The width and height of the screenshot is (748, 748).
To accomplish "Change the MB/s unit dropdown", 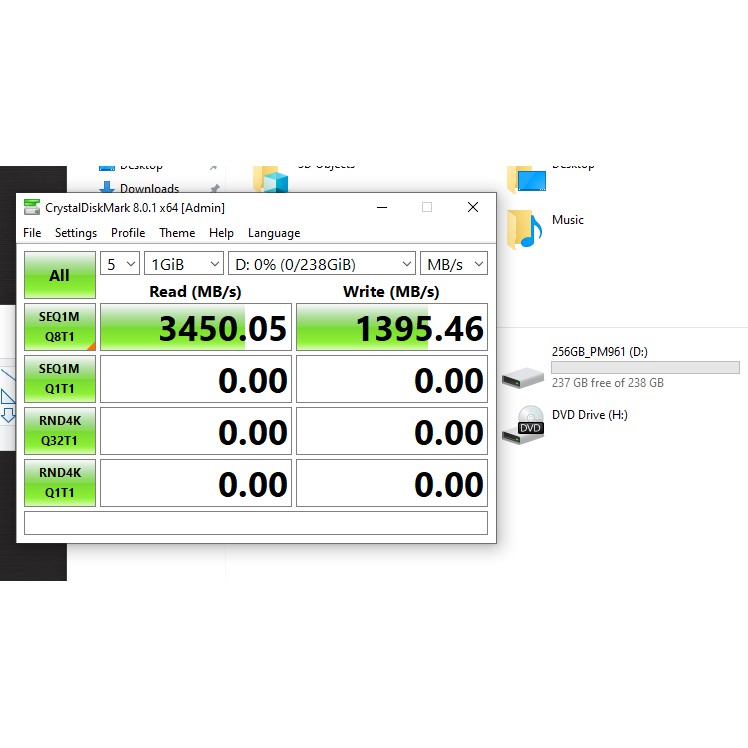I will (x=453, y=264).
